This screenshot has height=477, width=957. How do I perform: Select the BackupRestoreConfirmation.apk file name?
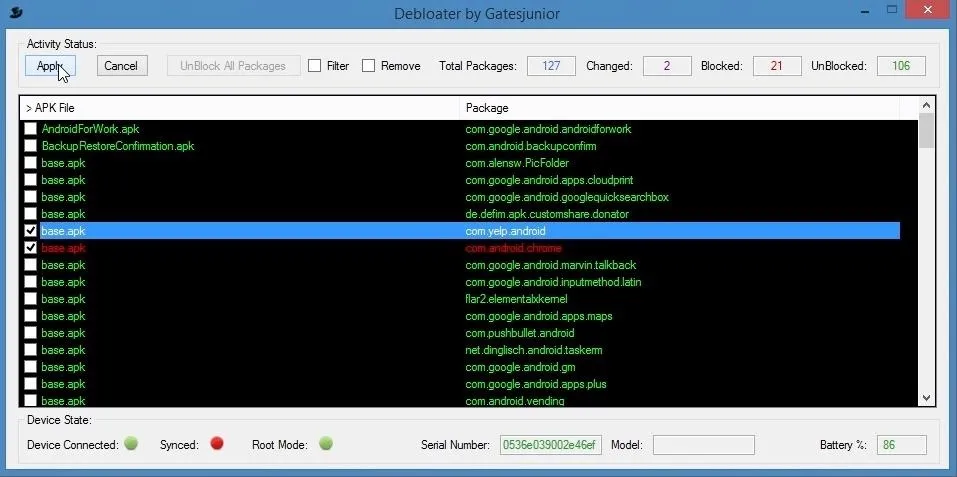(118, 146)
